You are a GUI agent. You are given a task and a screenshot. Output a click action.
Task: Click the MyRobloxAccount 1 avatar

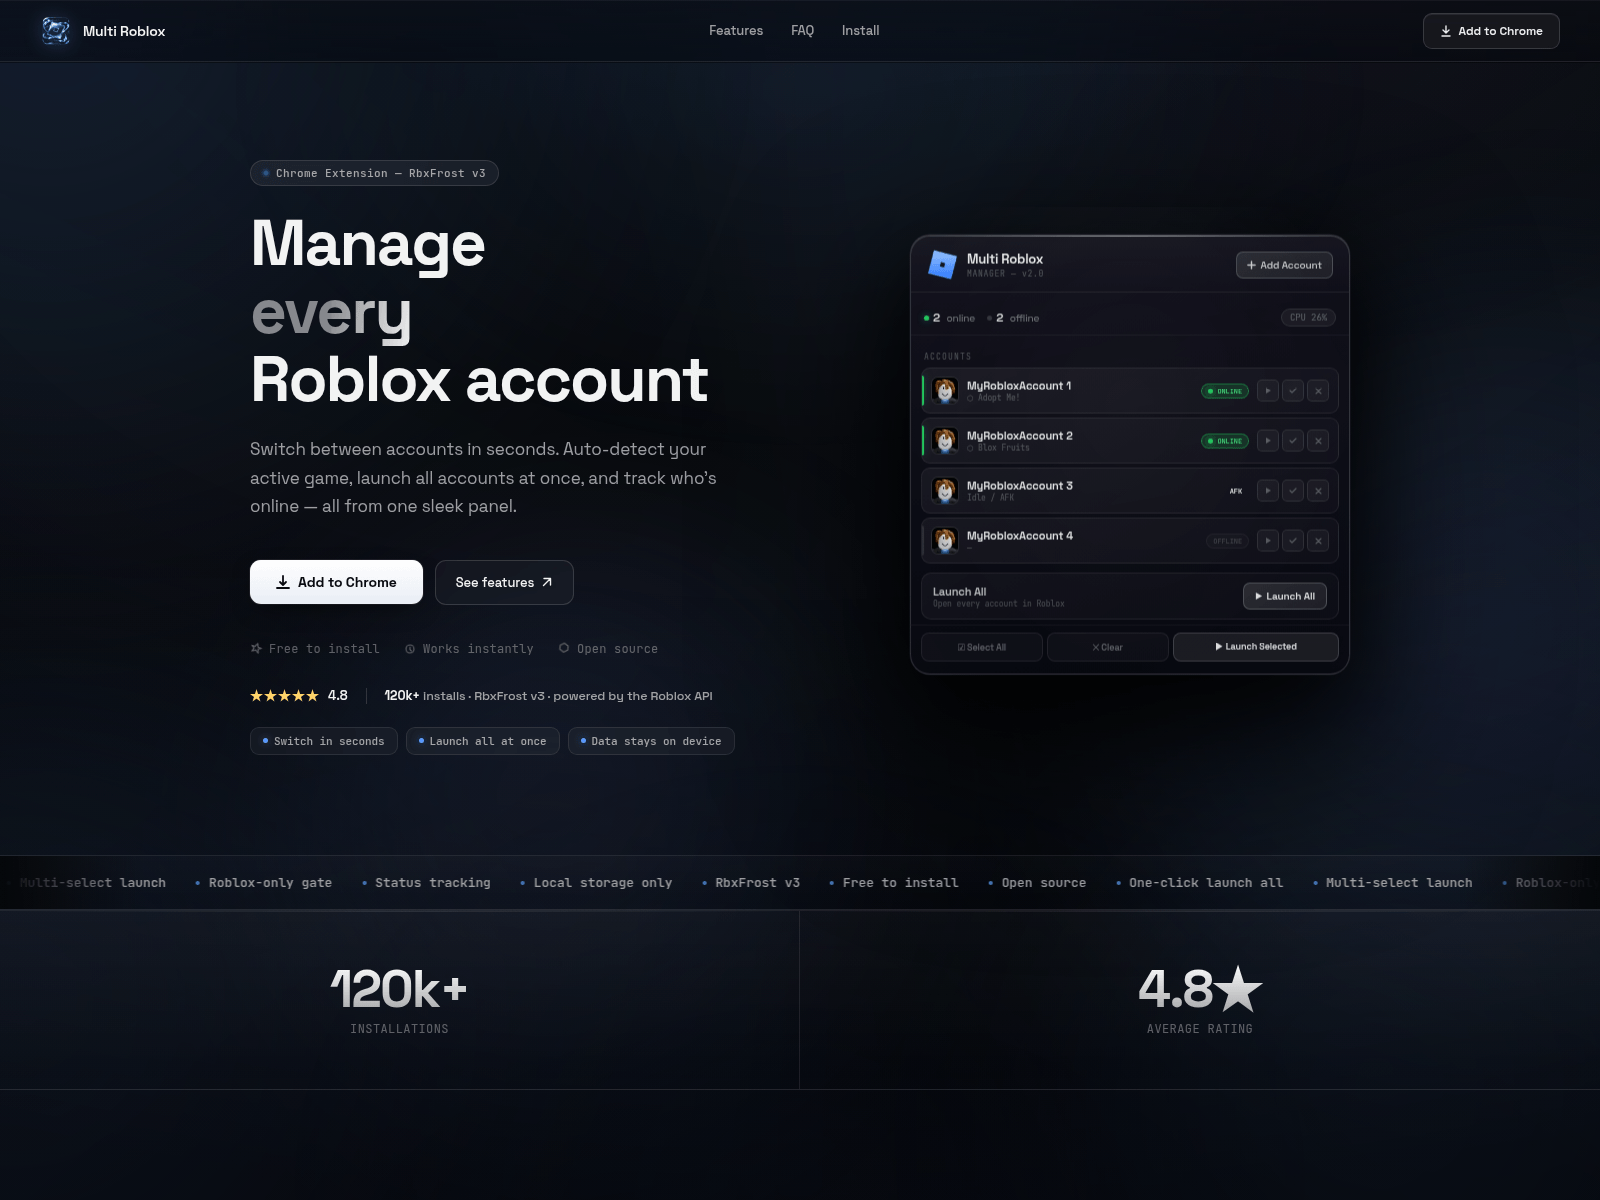(945, 391)
